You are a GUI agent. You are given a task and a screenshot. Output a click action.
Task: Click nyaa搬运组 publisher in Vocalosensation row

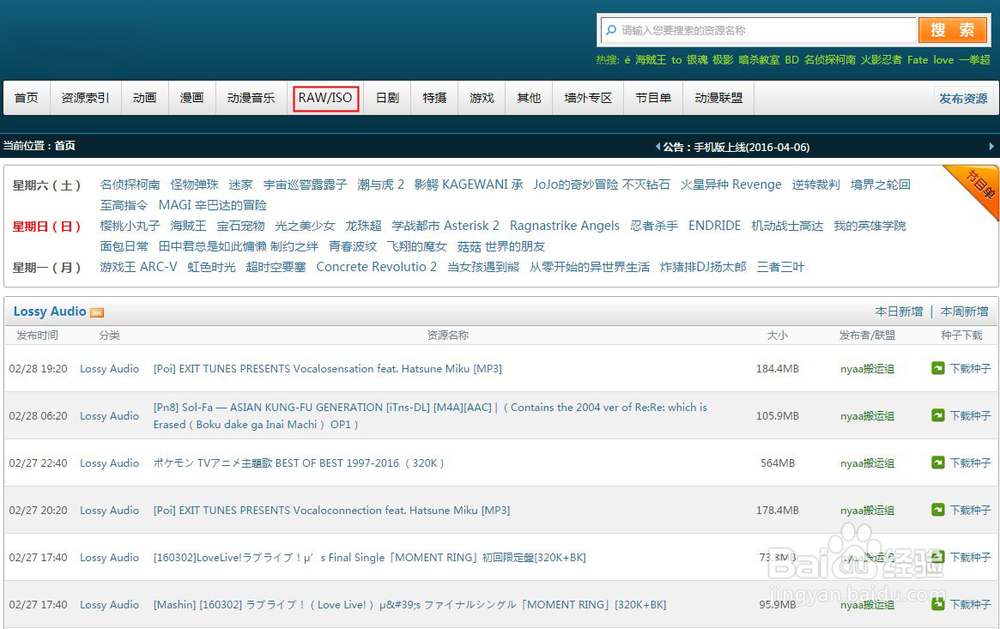[867, 369]
